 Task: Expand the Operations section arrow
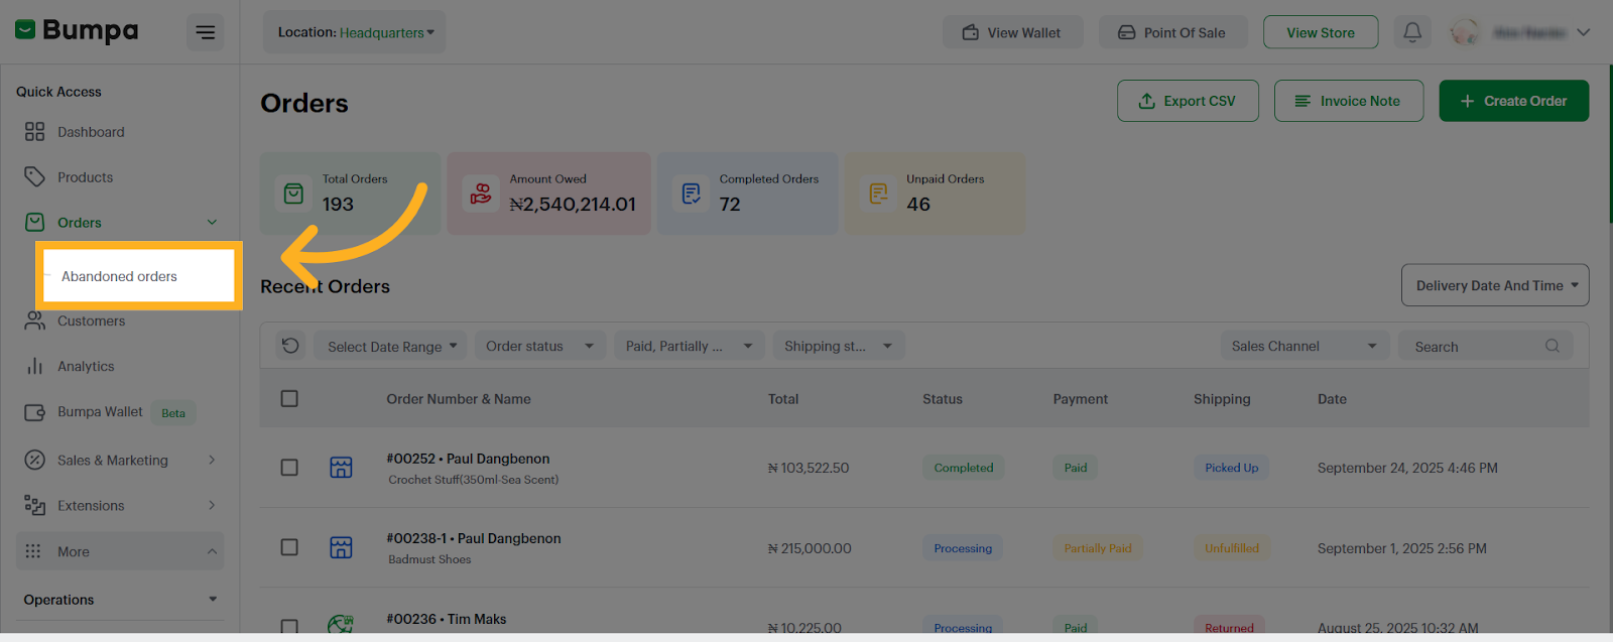tap(212, 599)
